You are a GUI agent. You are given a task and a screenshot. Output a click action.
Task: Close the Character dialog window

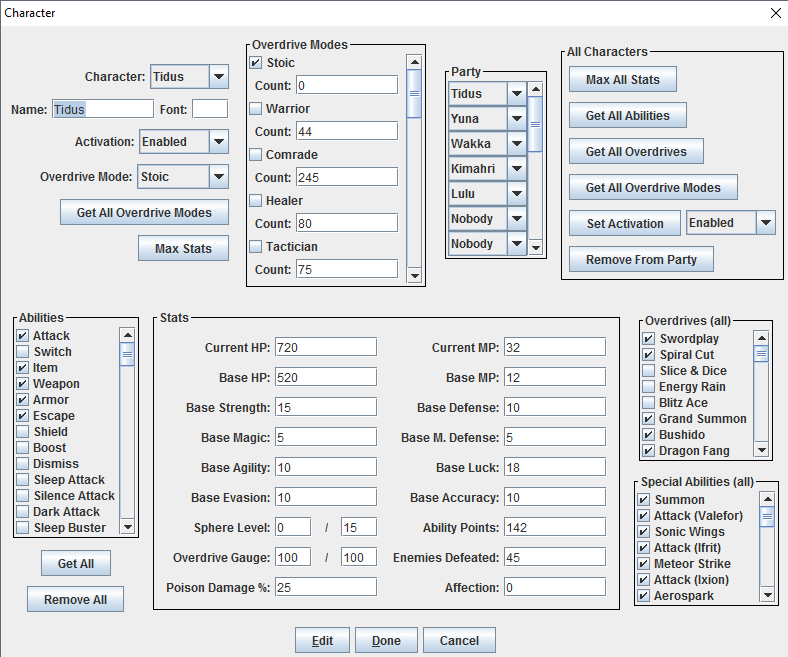pyautogui.click(x=775, y=13)
